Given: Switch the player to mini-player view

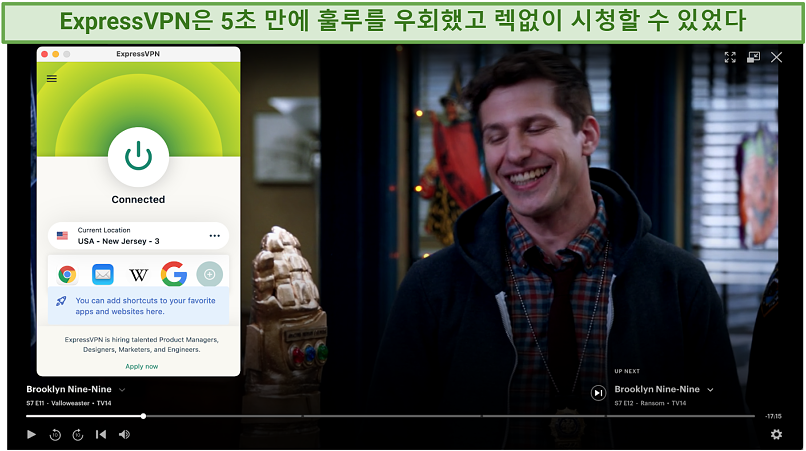Looking at the screenshot, I should [754, 57].
